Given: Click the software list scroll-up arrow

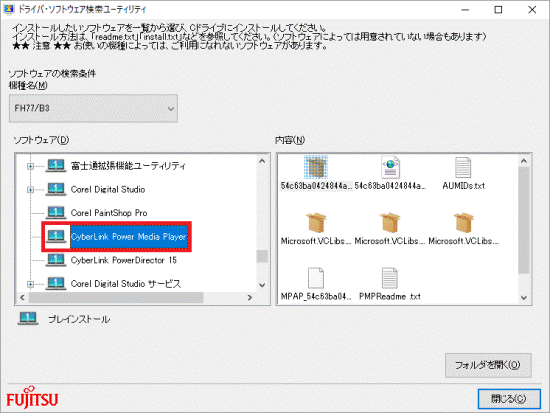Looking at the screenshot, I should pos(262,161).
